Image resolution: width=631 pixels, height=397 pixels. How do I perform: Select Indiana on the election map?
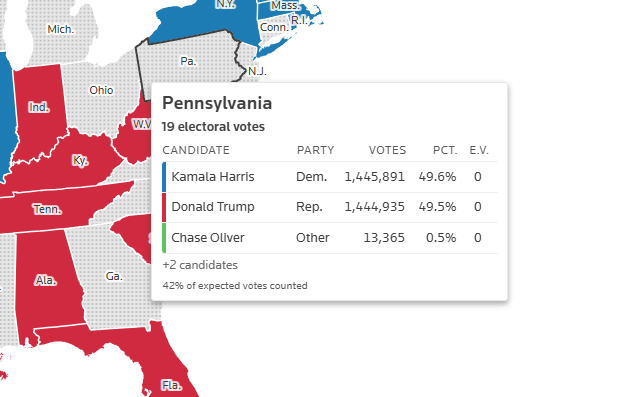(39, 107)
